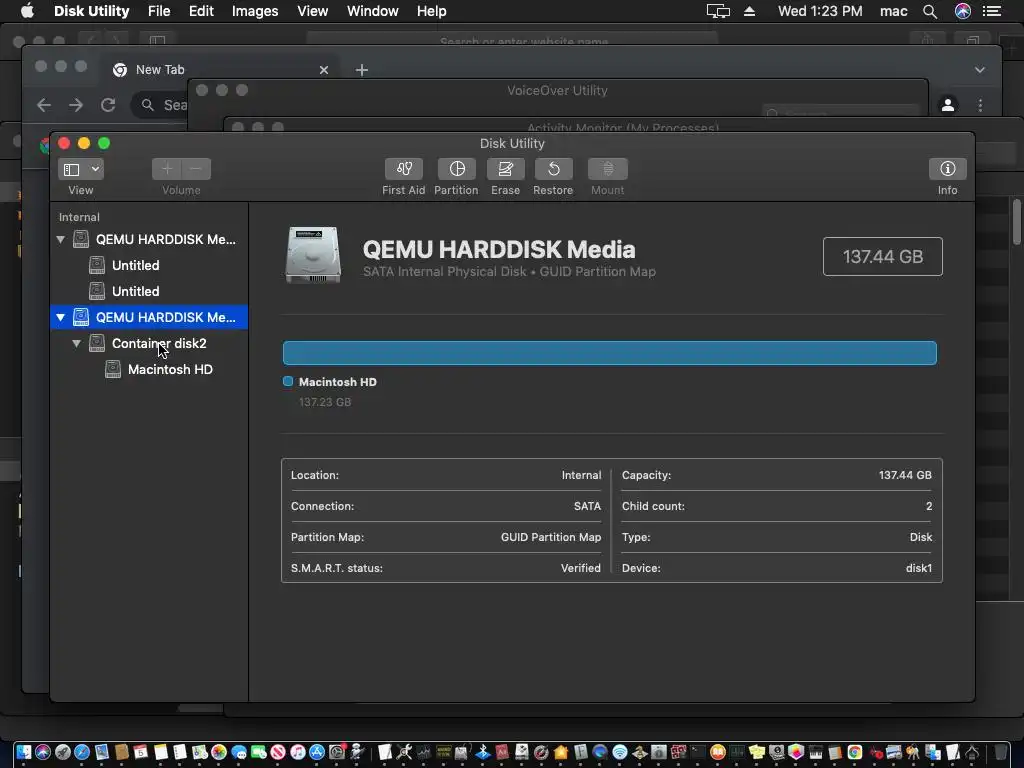Click the large hard disk drive image

pos(313,255)
